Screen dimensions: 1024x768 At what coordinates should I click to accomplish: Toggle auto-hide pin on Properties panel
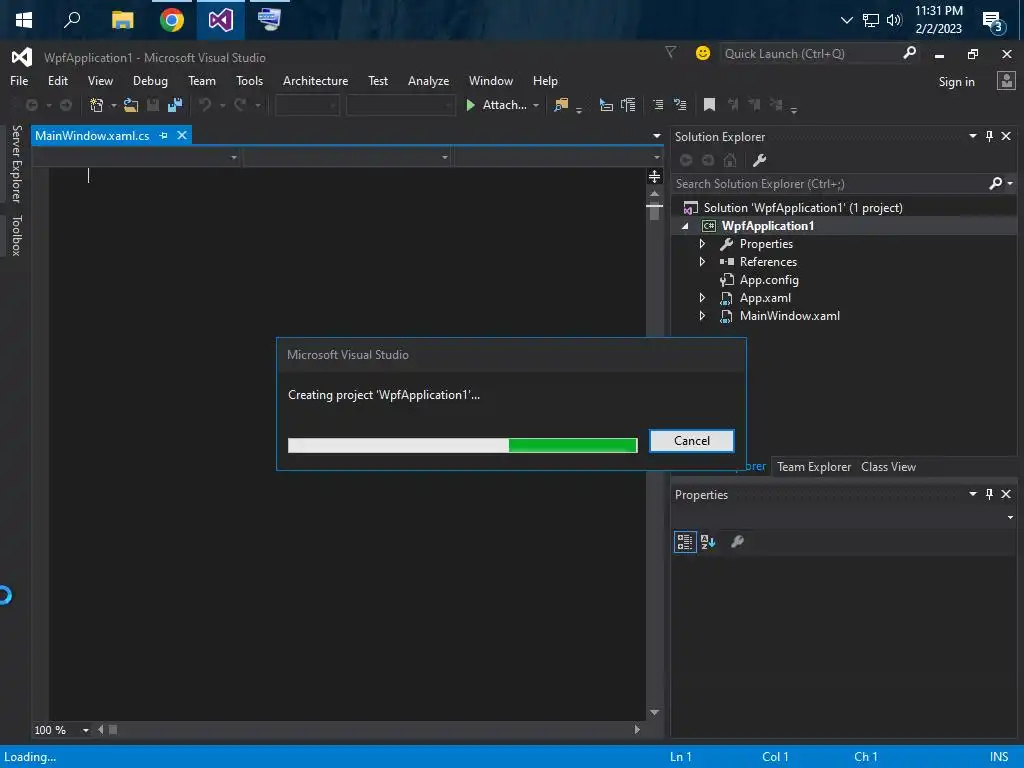(989, 494)
